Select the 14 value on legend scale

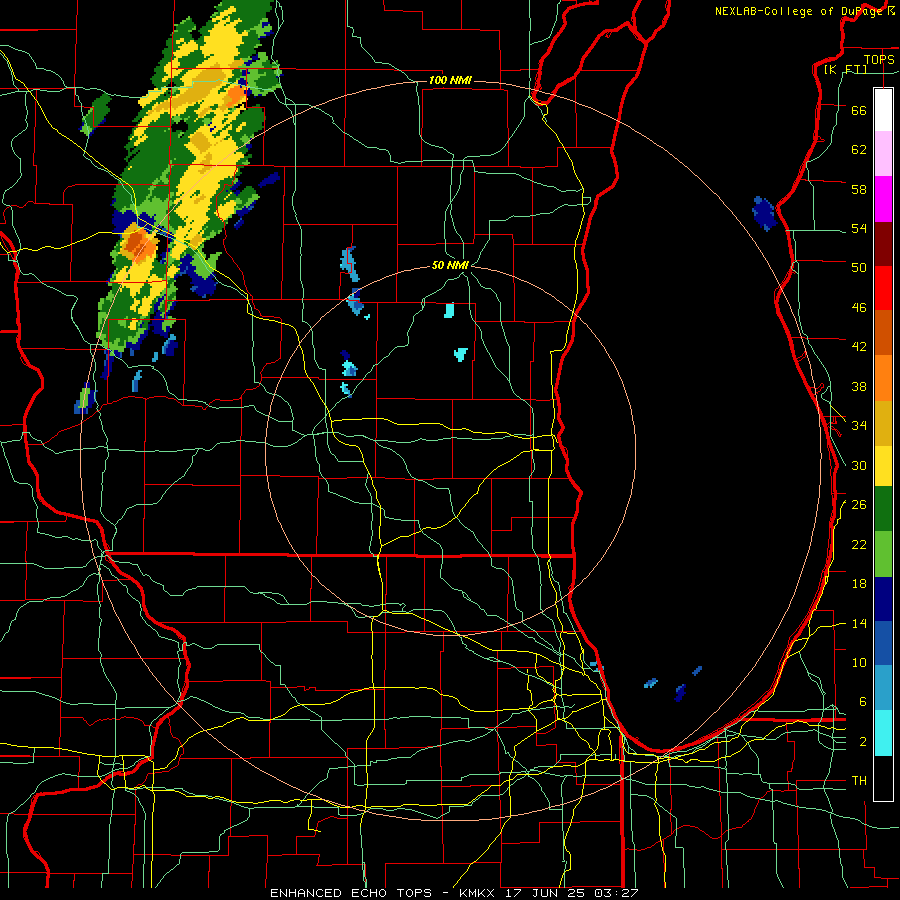(859, 623)
